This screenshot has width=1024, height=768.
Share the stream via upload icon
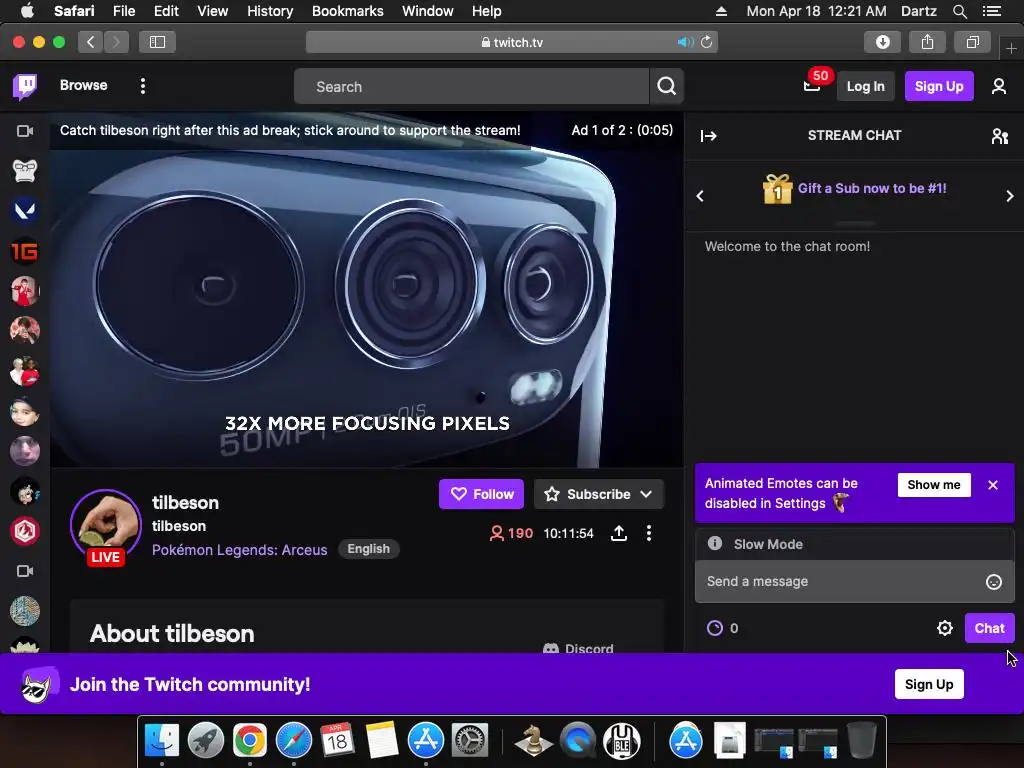[x=618, y=533]
